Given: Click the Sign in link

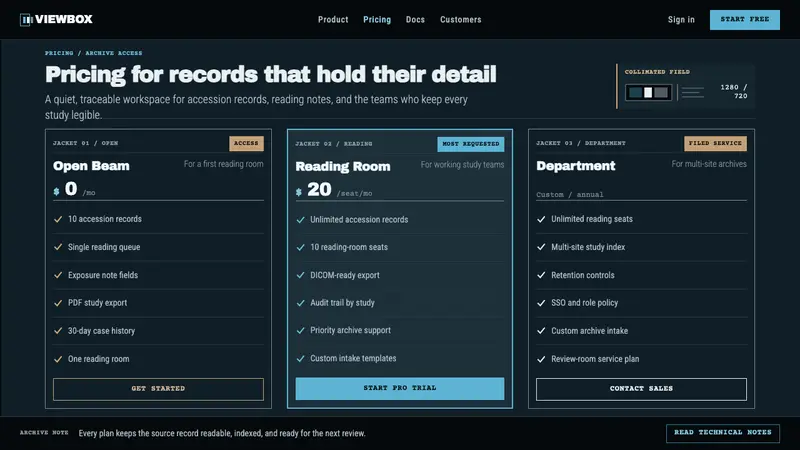Looking at the screenshot, I should pos(681,19).
